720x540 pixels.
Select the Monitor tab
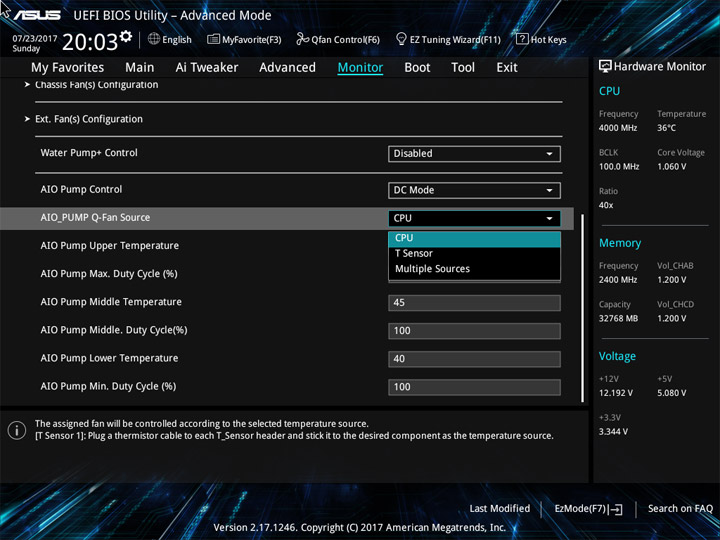(360, 68)
